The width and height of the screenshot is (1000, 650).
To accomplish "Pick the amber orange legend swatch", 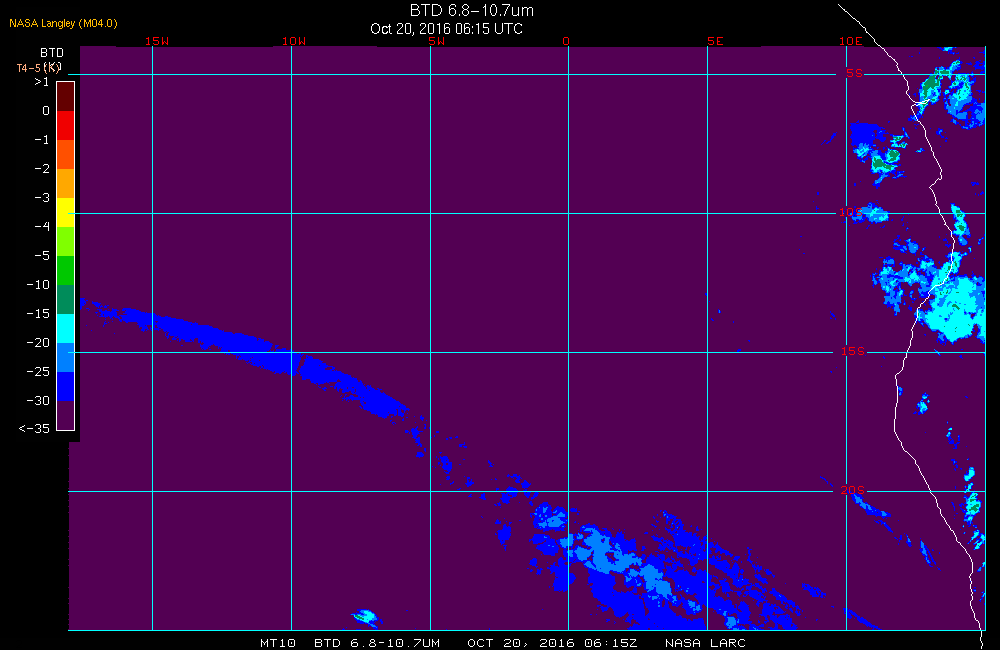I will [66, 183].
